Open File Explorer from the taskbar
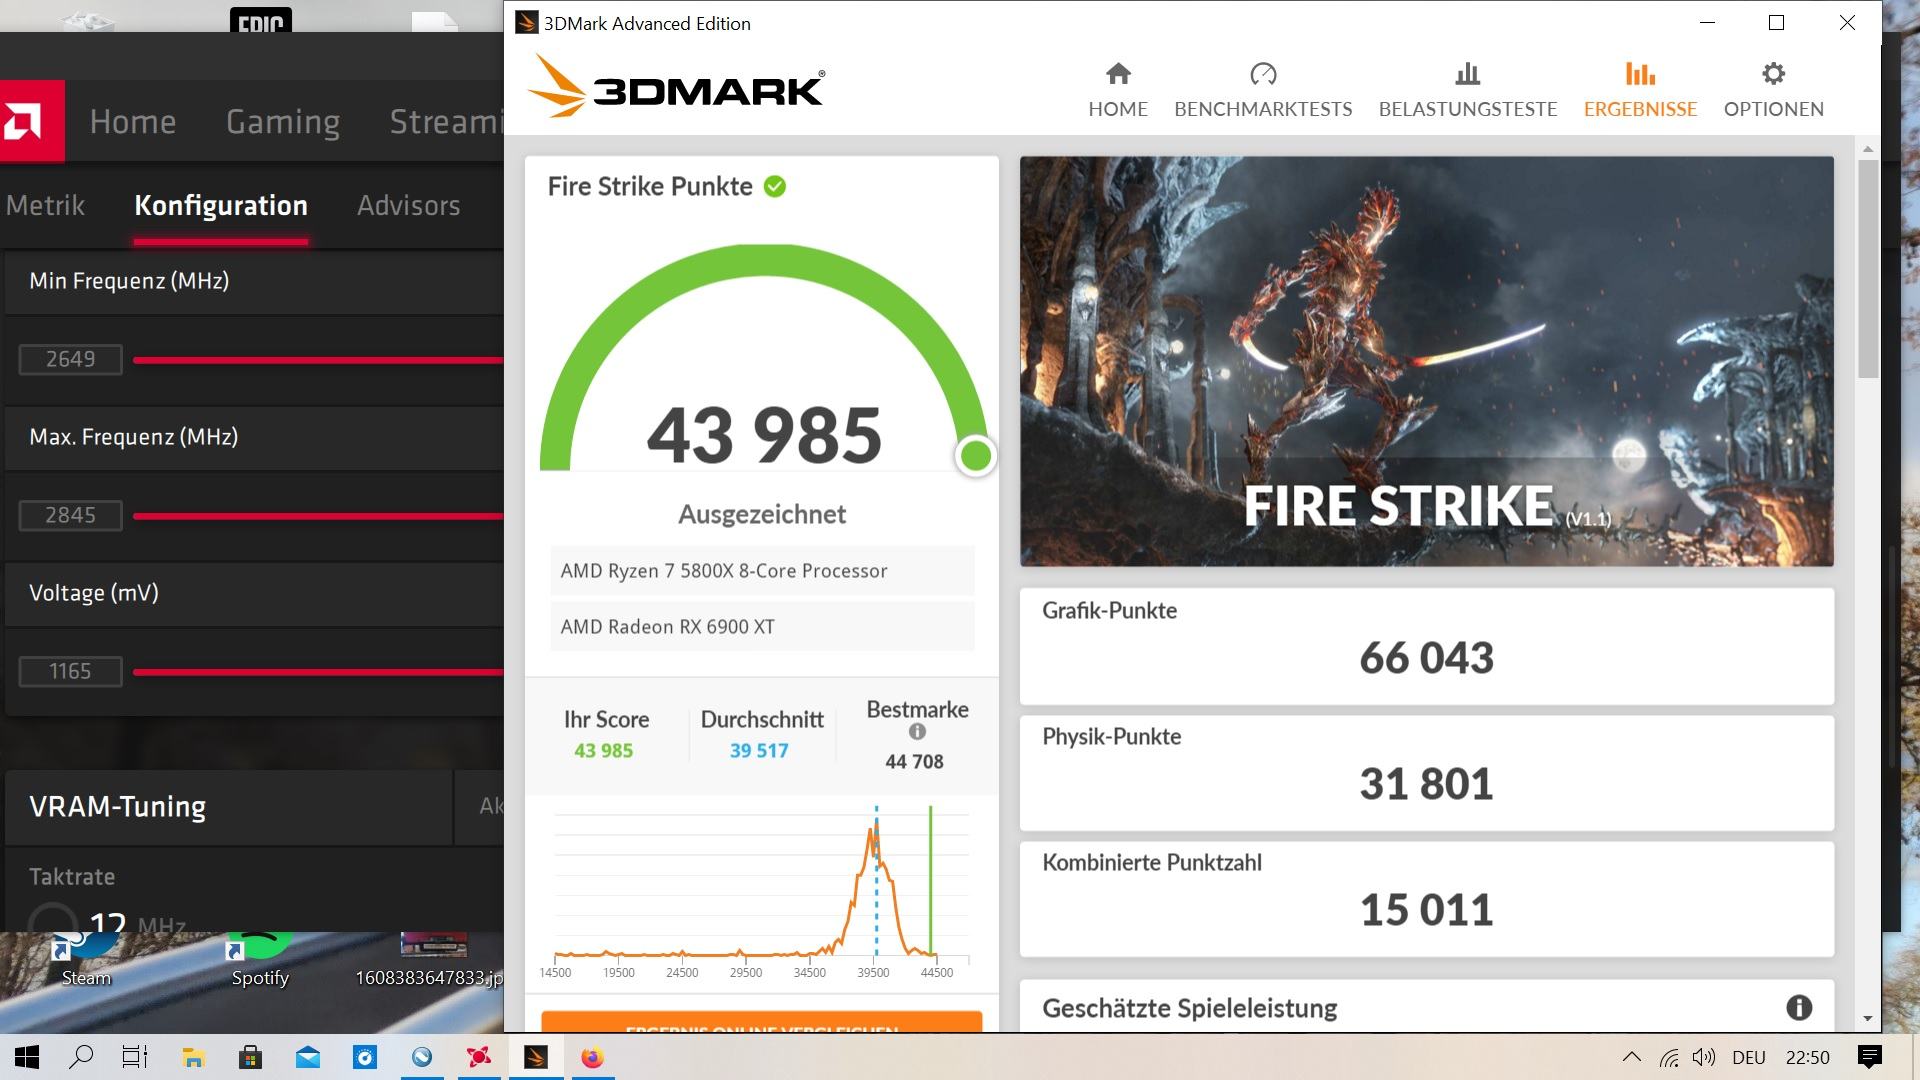Image resolution: width=1920 pixels, height=1080 pixels. coord(193,1057)
